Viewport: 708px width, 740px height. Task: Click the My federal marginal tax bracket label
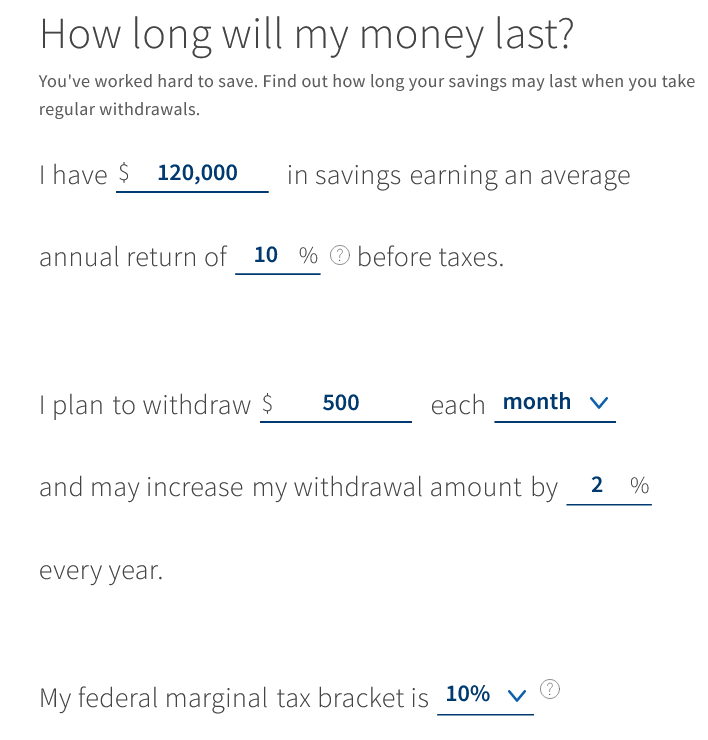point(234,698)
